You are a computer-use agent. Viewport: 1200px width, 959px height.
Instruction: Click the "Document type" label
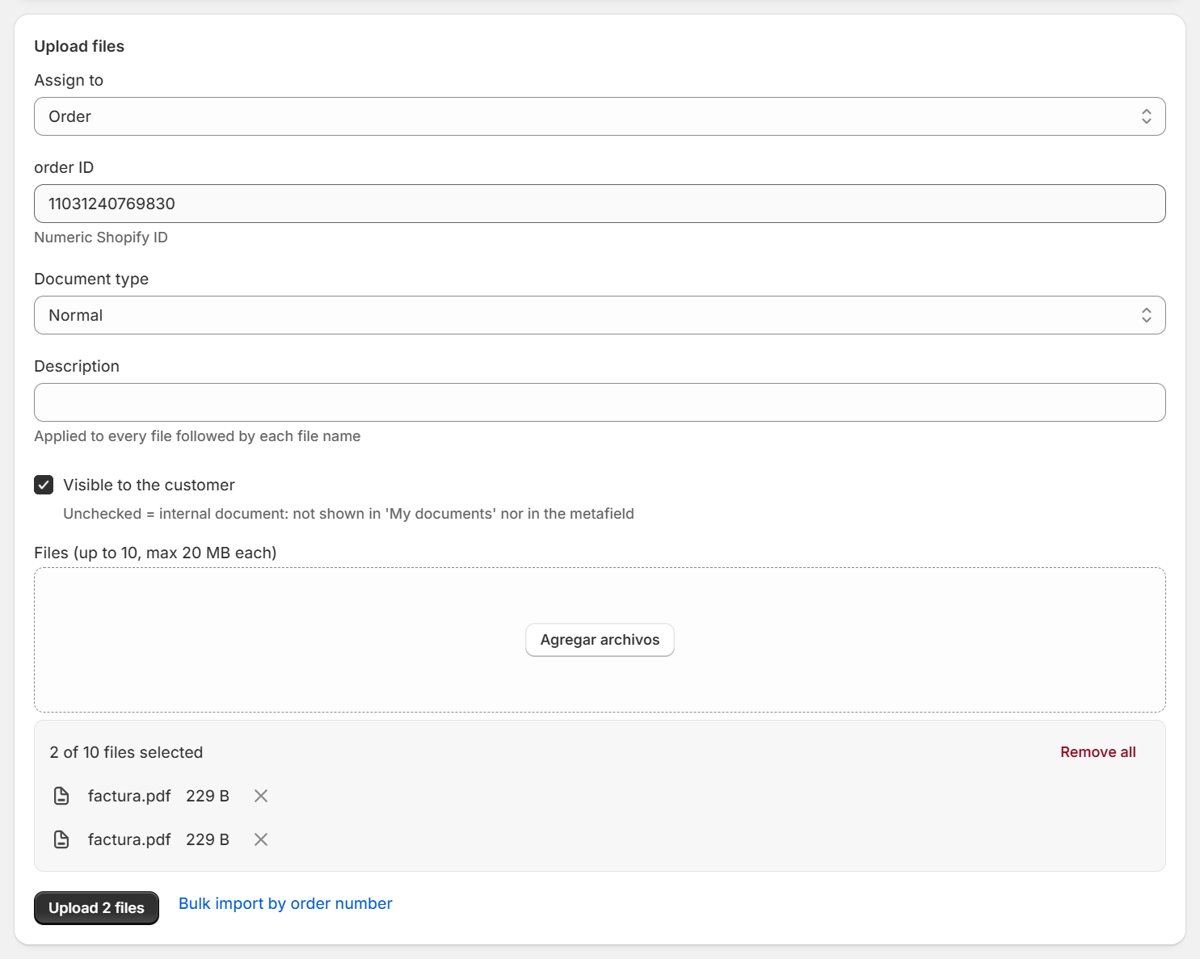[91, 279]
